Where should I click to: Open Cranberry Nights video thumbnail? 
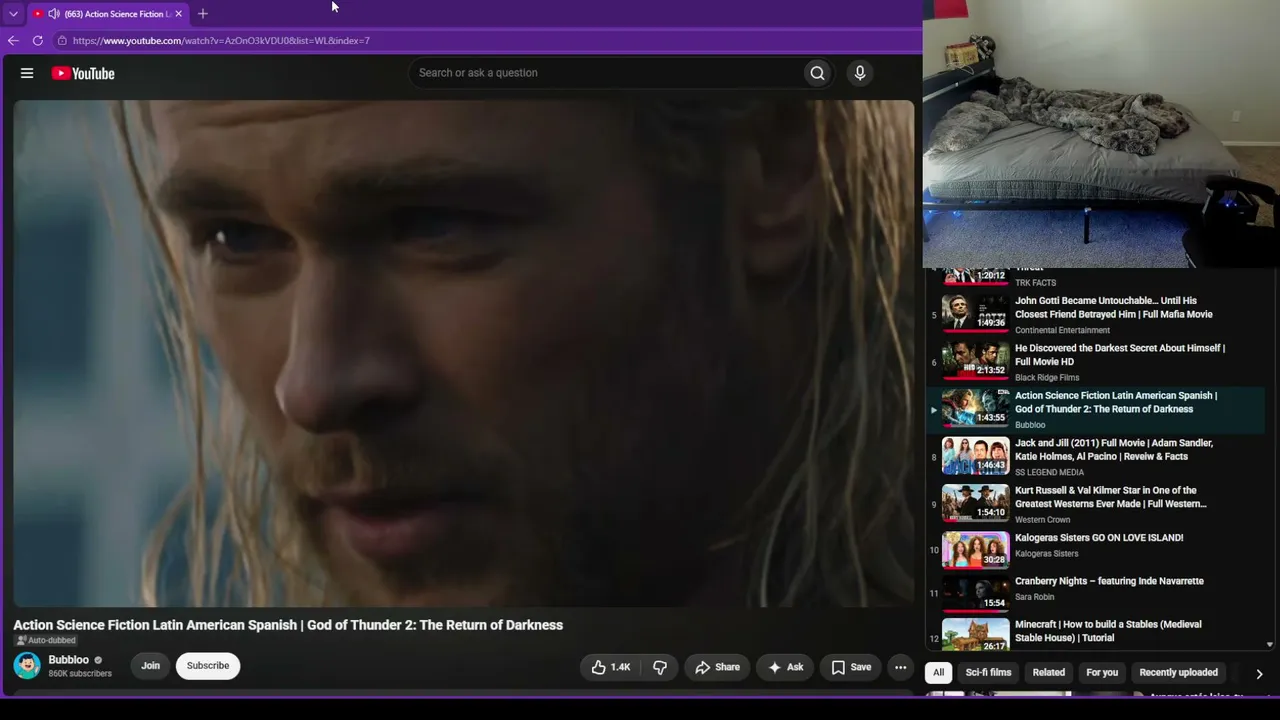pos(976,594)
